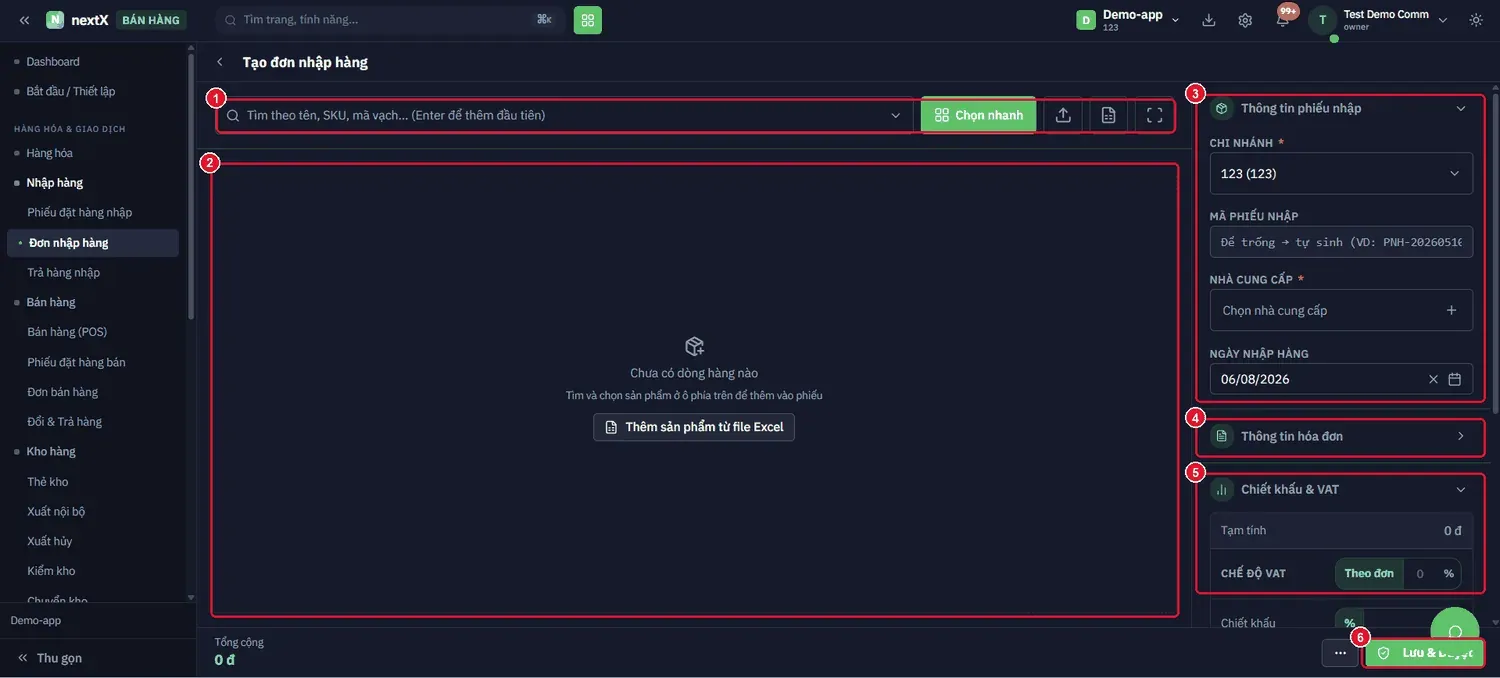Click the product search field Tìm theo tên, SKU
1500x678 pixels.
[567, 115]
